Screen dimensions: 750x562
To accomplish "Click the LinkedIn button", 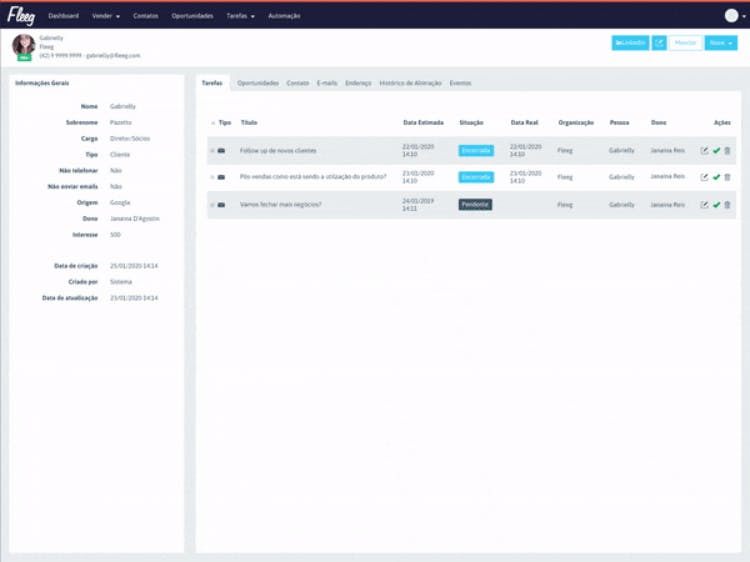I will [x=630, y=43].
